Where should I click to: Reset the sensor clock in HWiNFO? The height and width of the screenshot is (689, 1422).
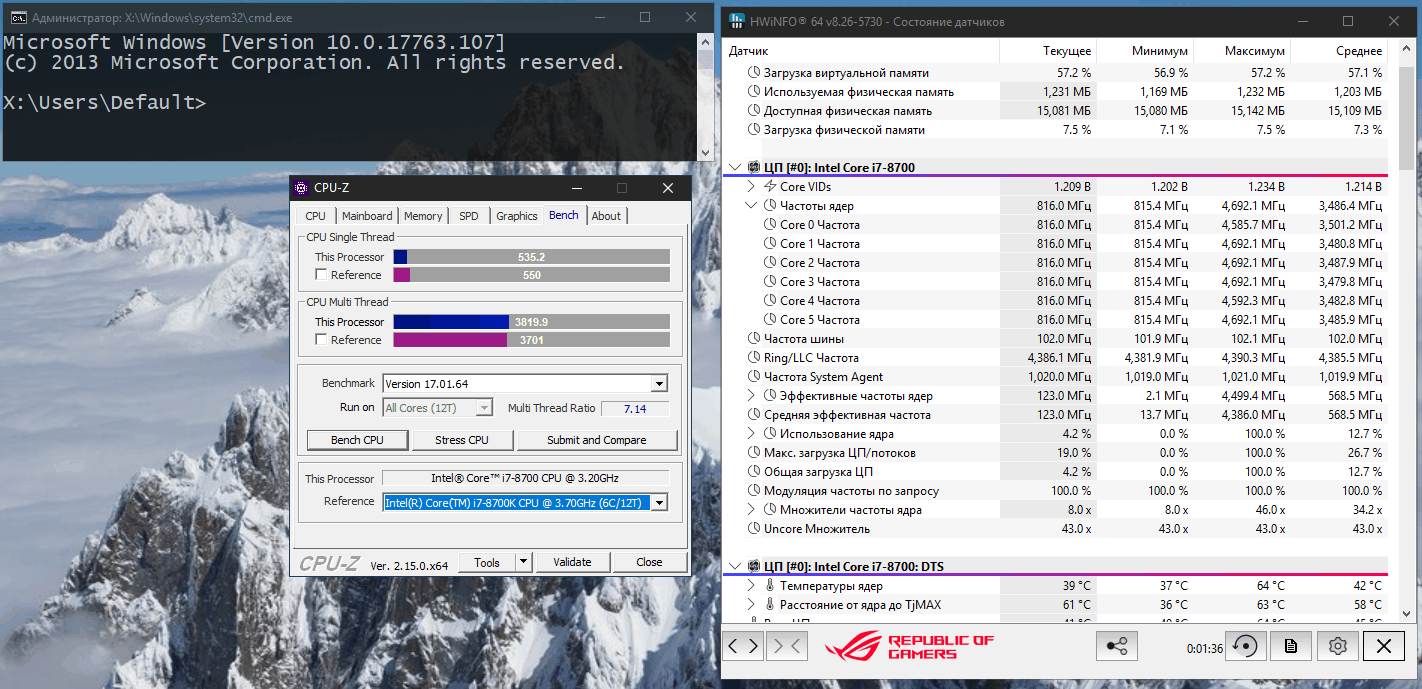point(1245,646)
